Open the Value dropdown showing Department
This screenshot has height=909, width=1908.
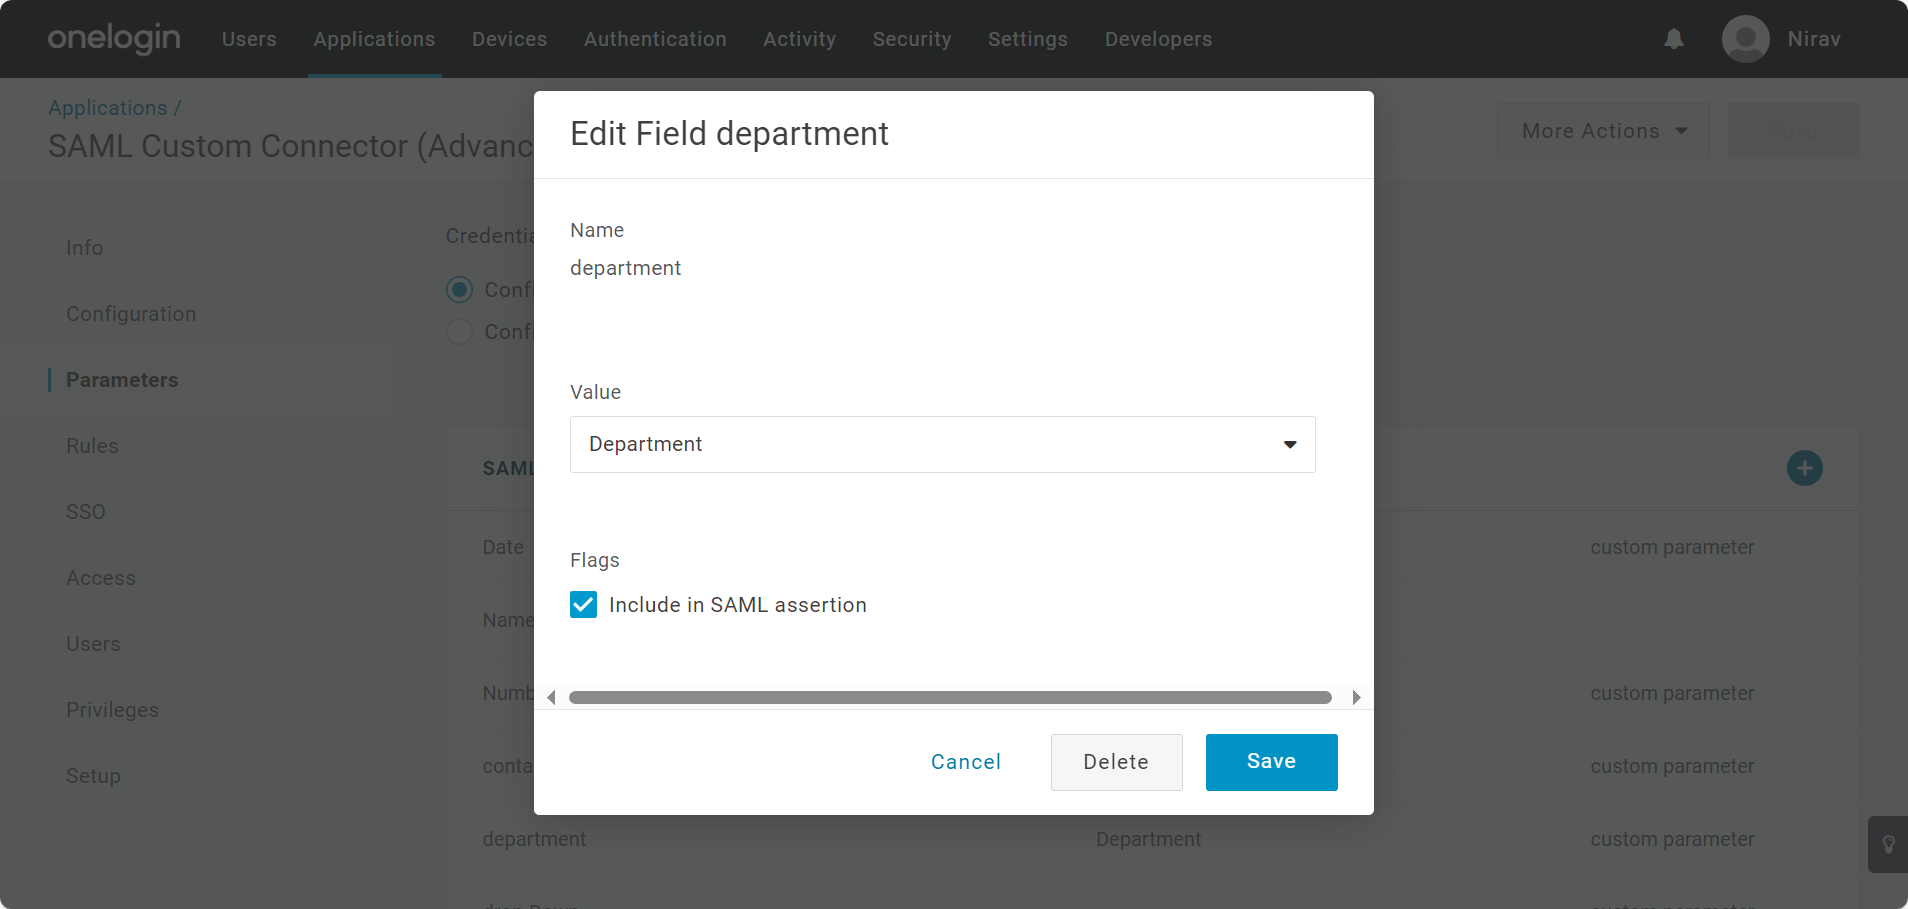click(x=942, y=444)
